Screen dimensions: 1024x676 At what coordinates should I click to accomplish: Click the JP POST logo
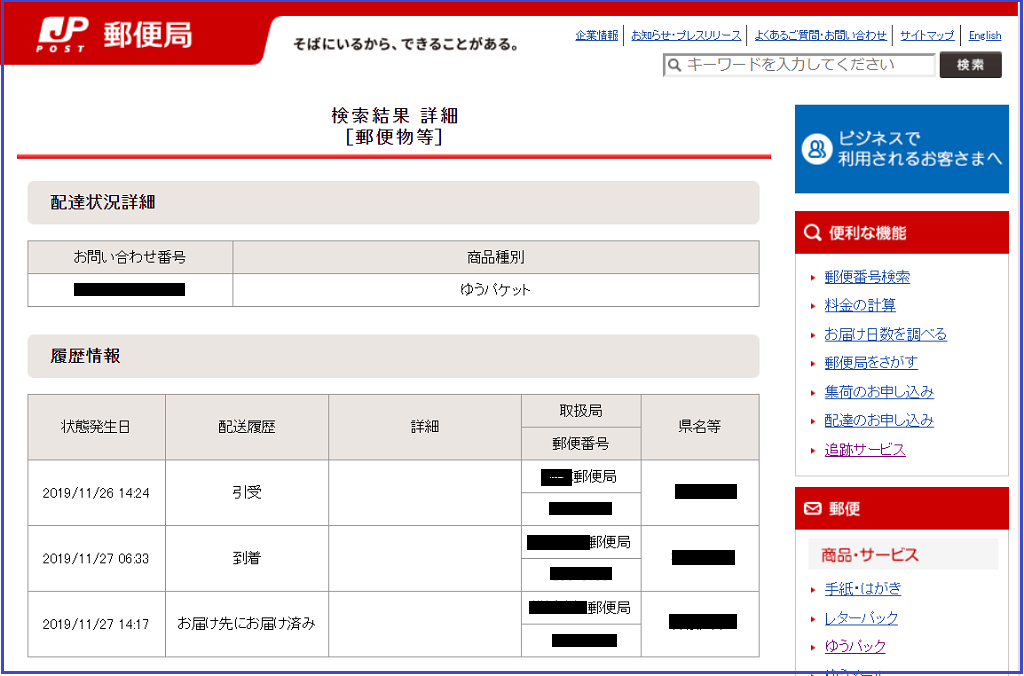[x=61, y=37]
